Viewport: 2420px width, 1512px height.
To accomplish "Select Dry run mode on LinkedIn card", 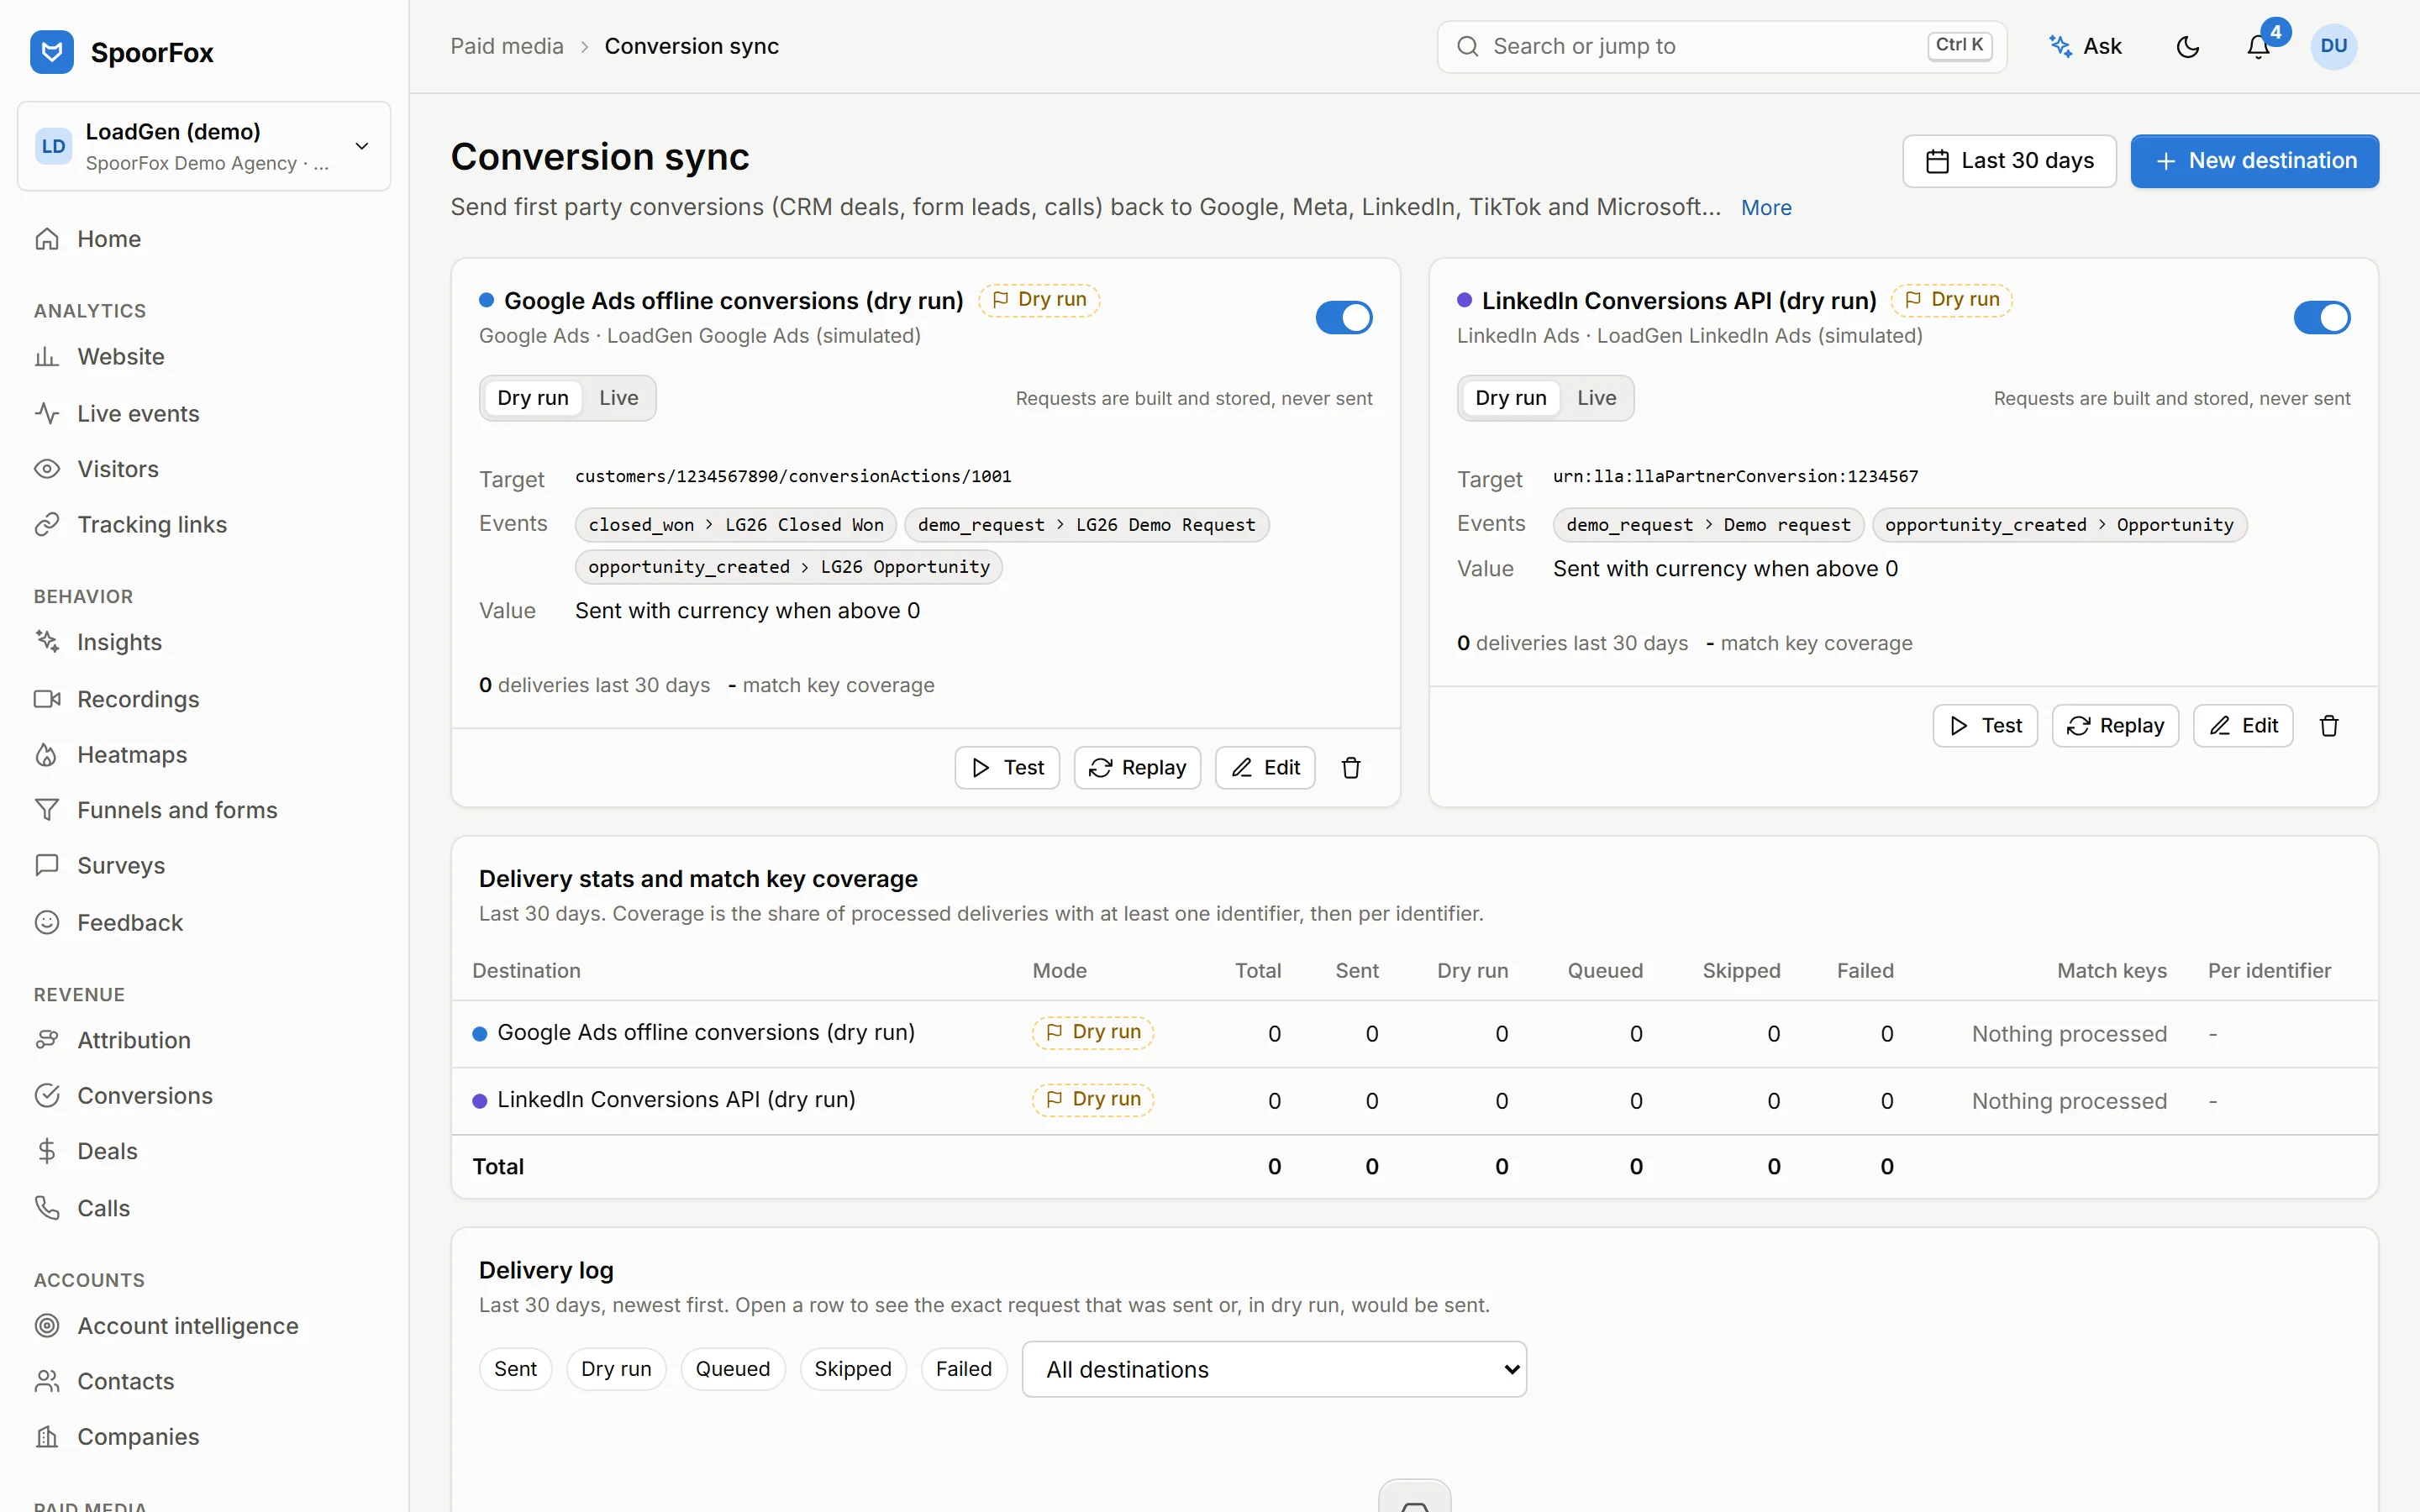I will (1511, 398).
